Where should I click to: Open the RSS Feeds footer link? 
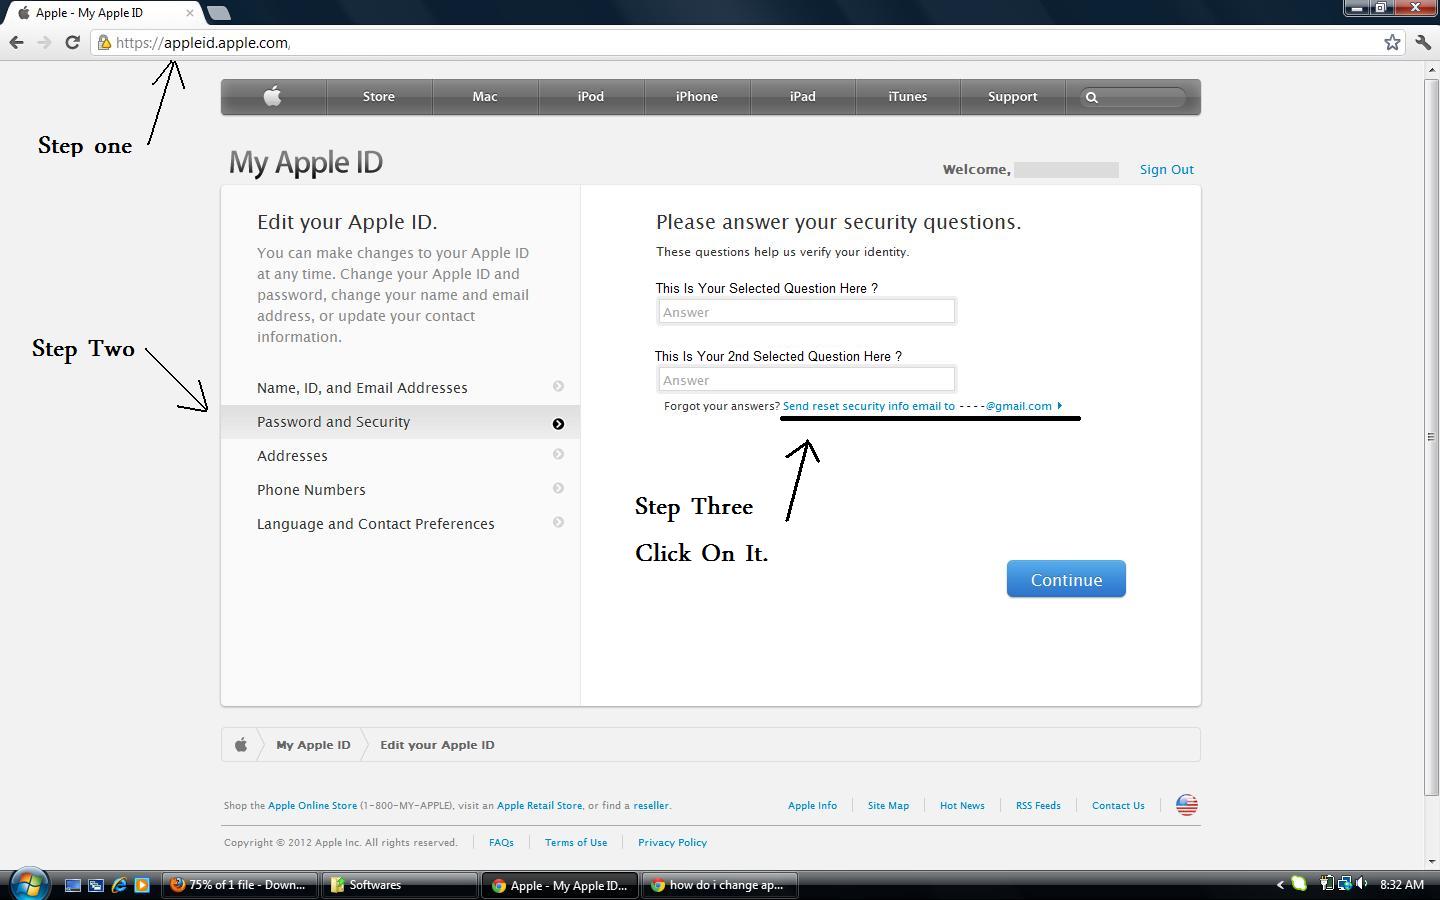coord(1038,805)
